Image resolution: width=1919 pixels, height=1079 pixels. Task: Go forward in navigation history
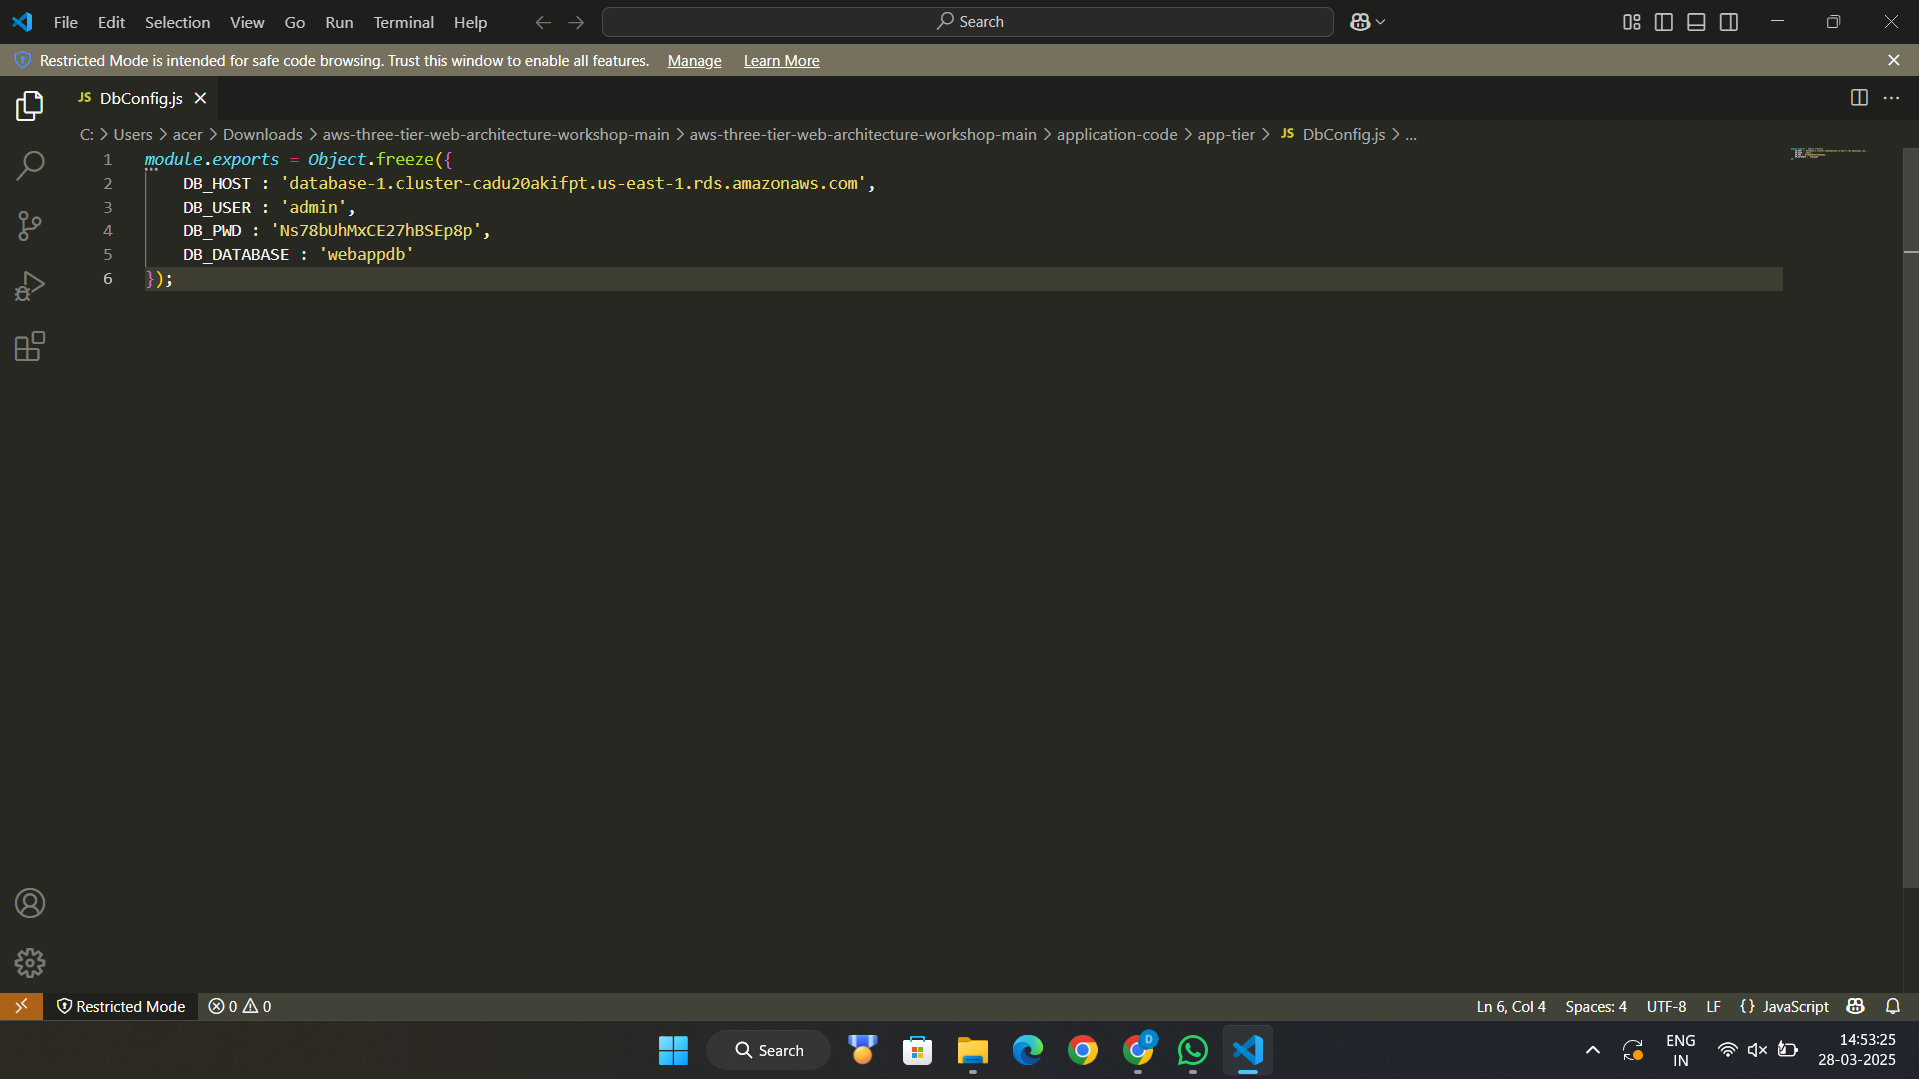[x=576, y=22]
